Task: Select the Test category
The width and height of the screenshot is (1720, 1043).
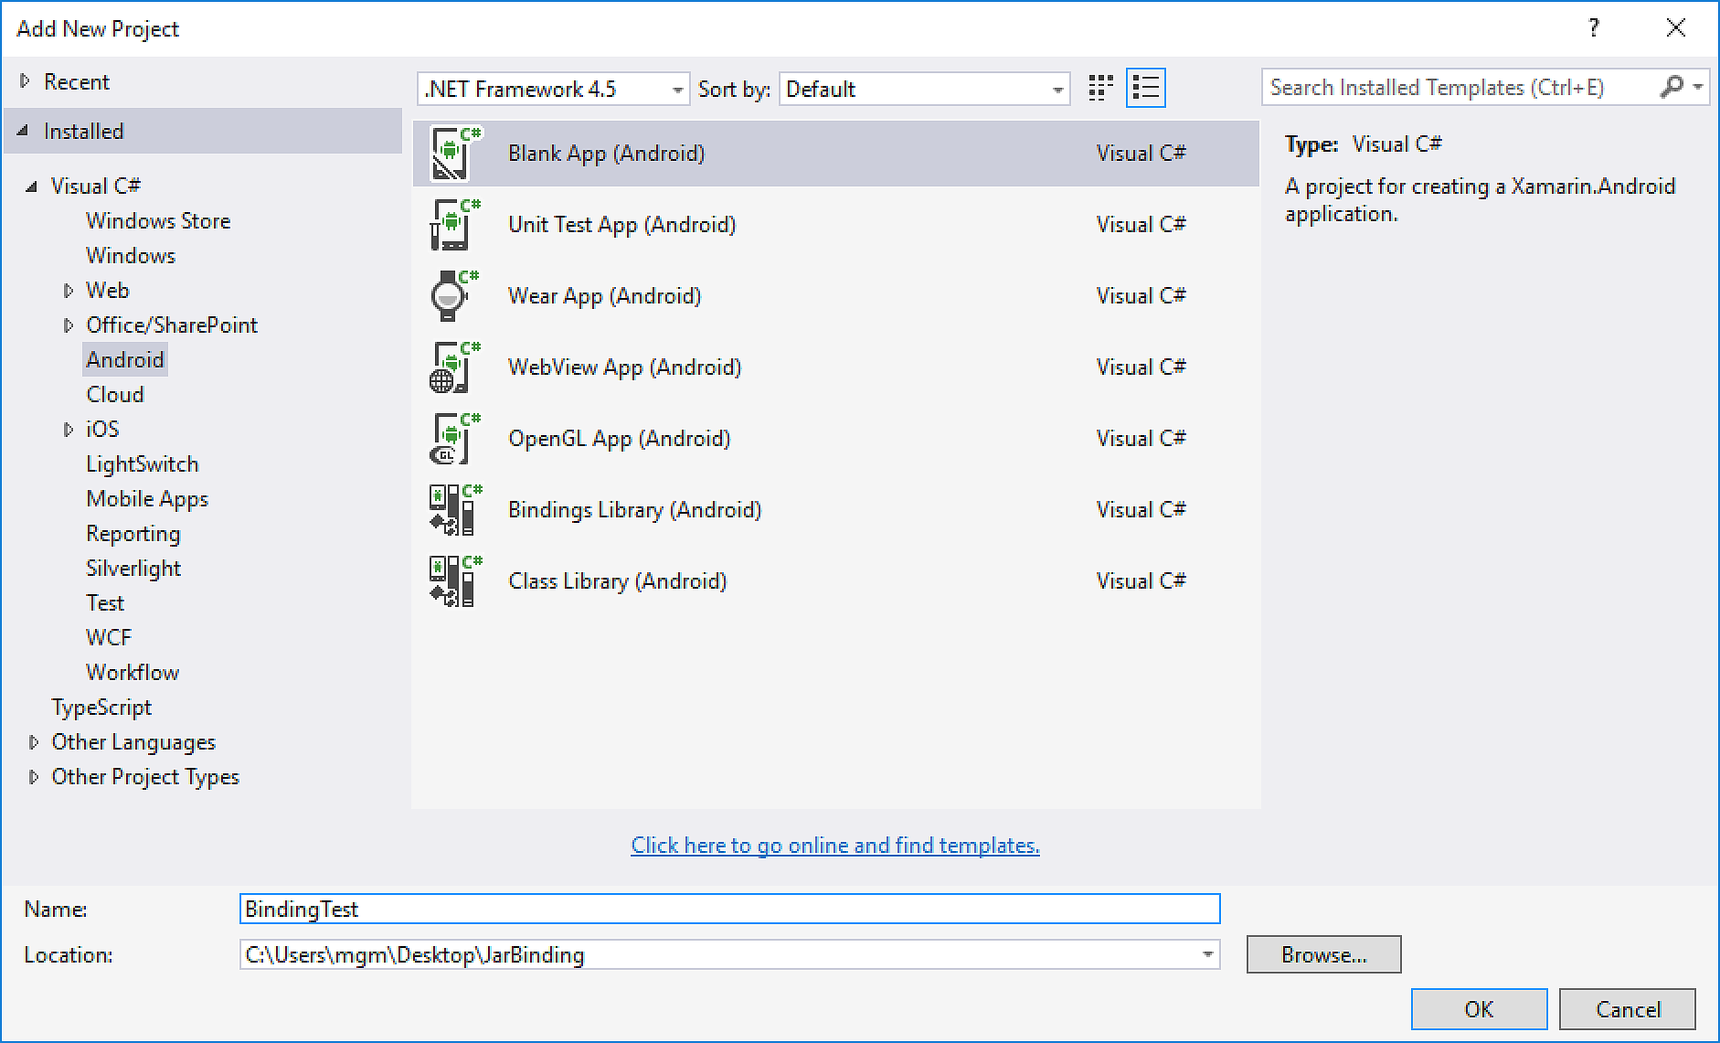Action: click(x=105, y=603)
